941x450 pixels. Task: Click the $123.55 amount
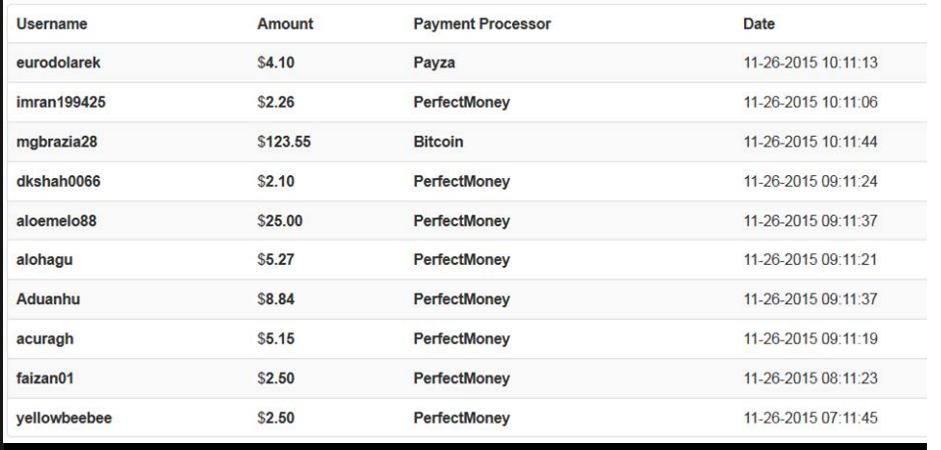click(284, 142)
